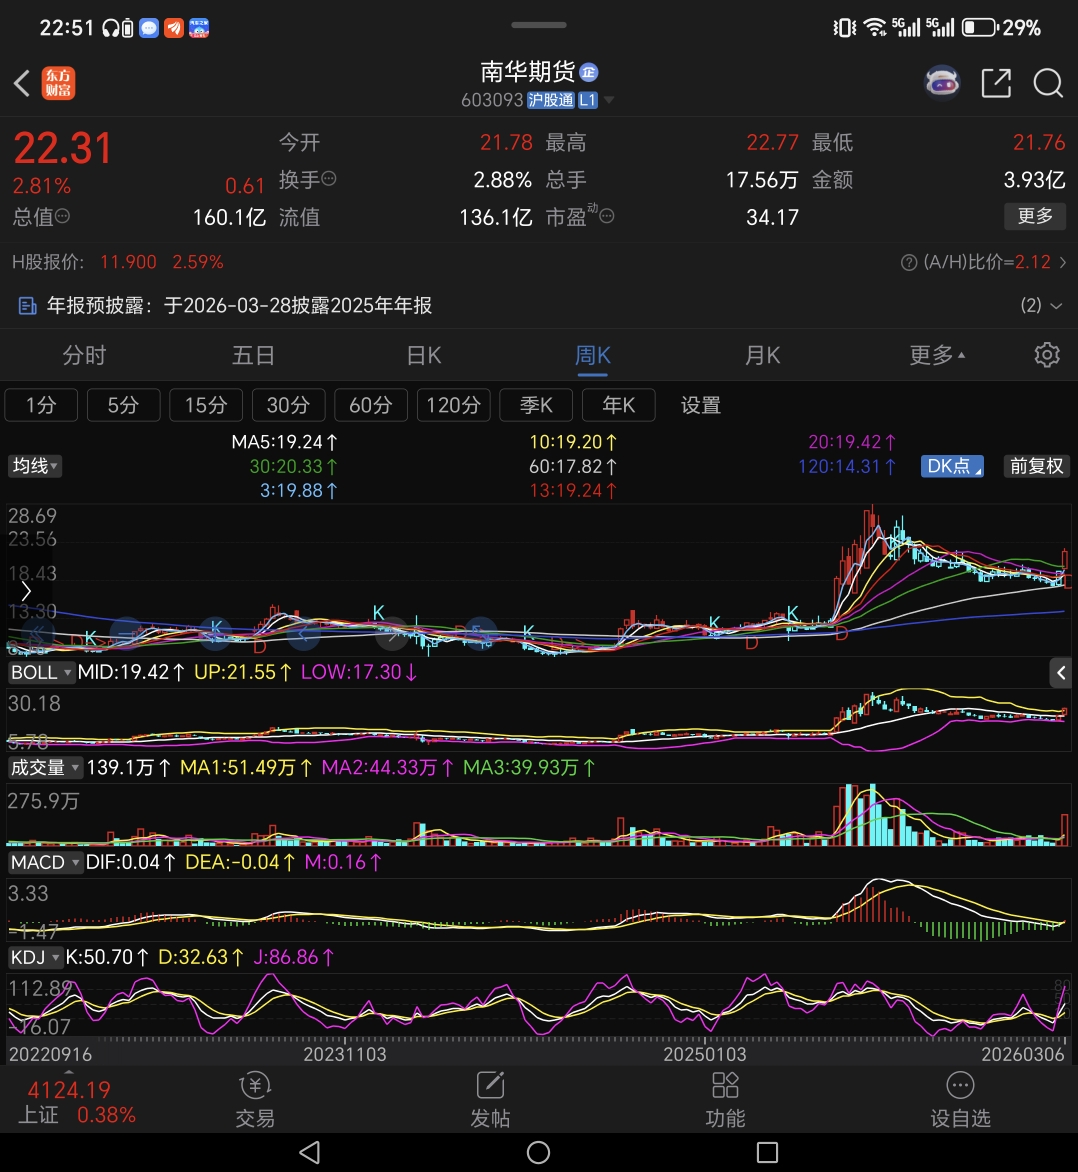Select the 120分 period button

(x=453, y=405)
